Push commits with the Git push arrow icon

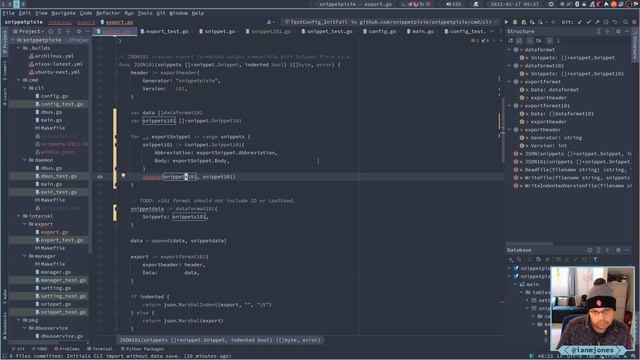coord(597,22)
